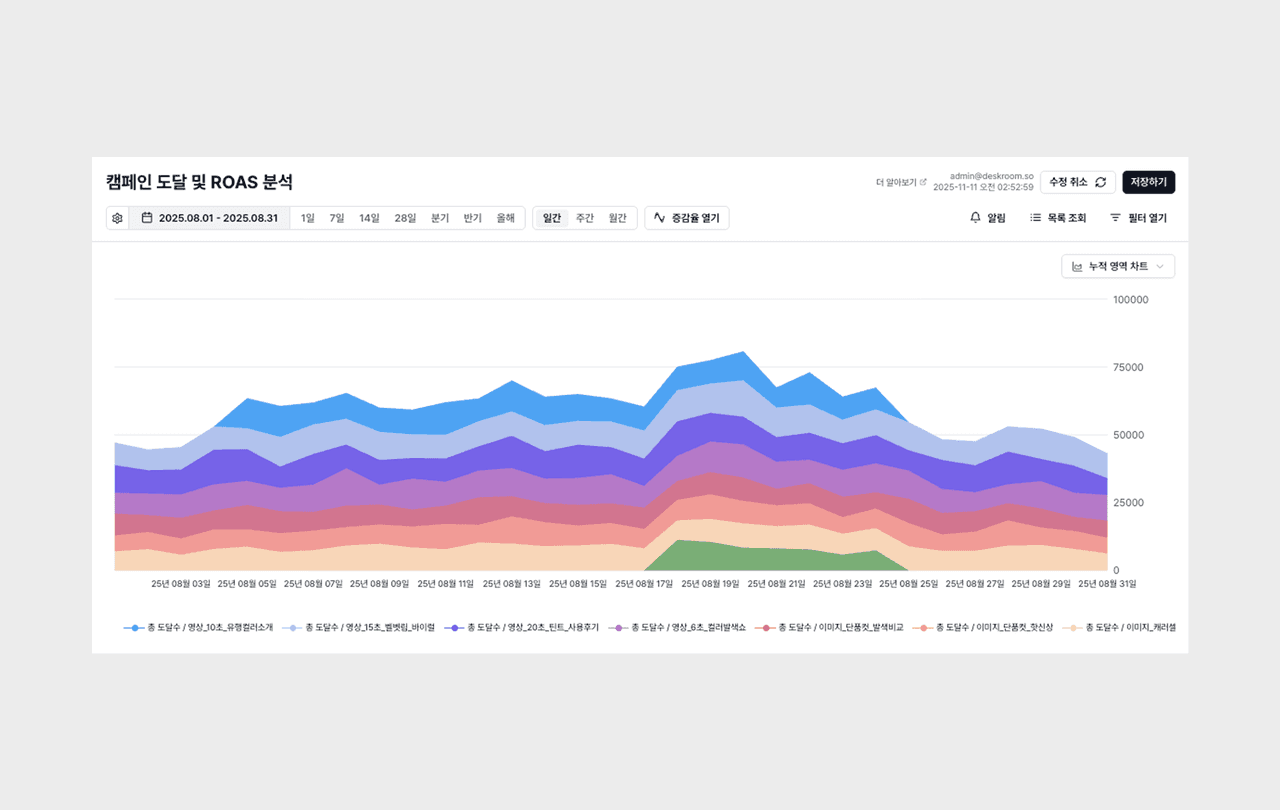
Task: Open the 누적 영역 차트 chart type dropdown
Action: [1118, 266]
